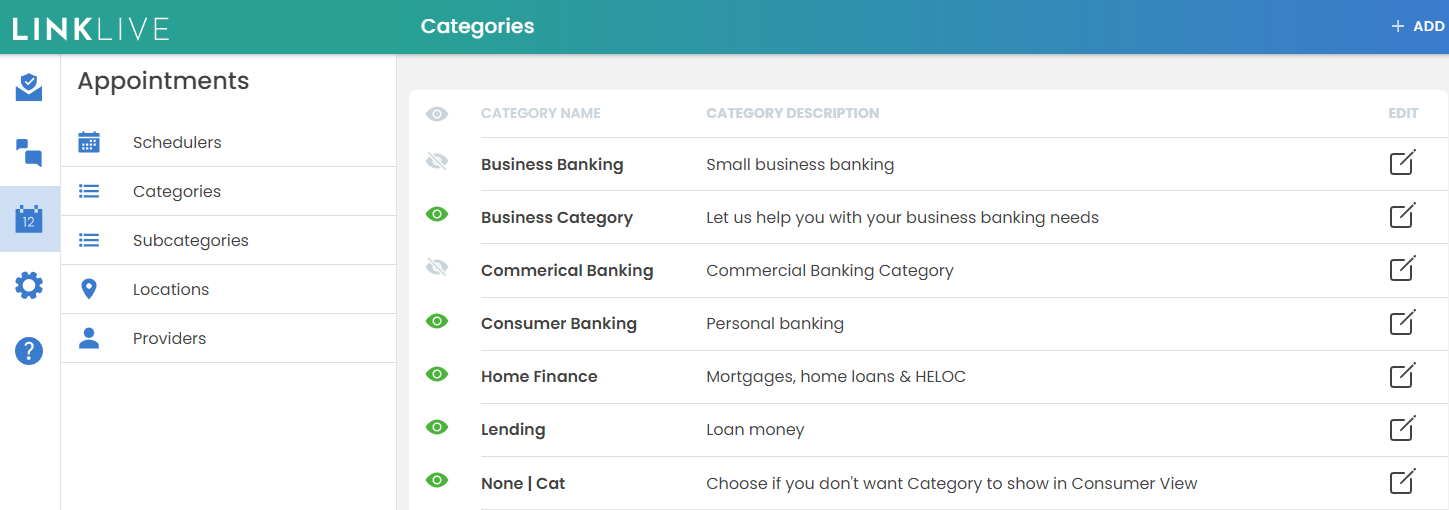Edit the Lending category row
This screenshot has height=510, width=1449.
[x=1403, y=428]
